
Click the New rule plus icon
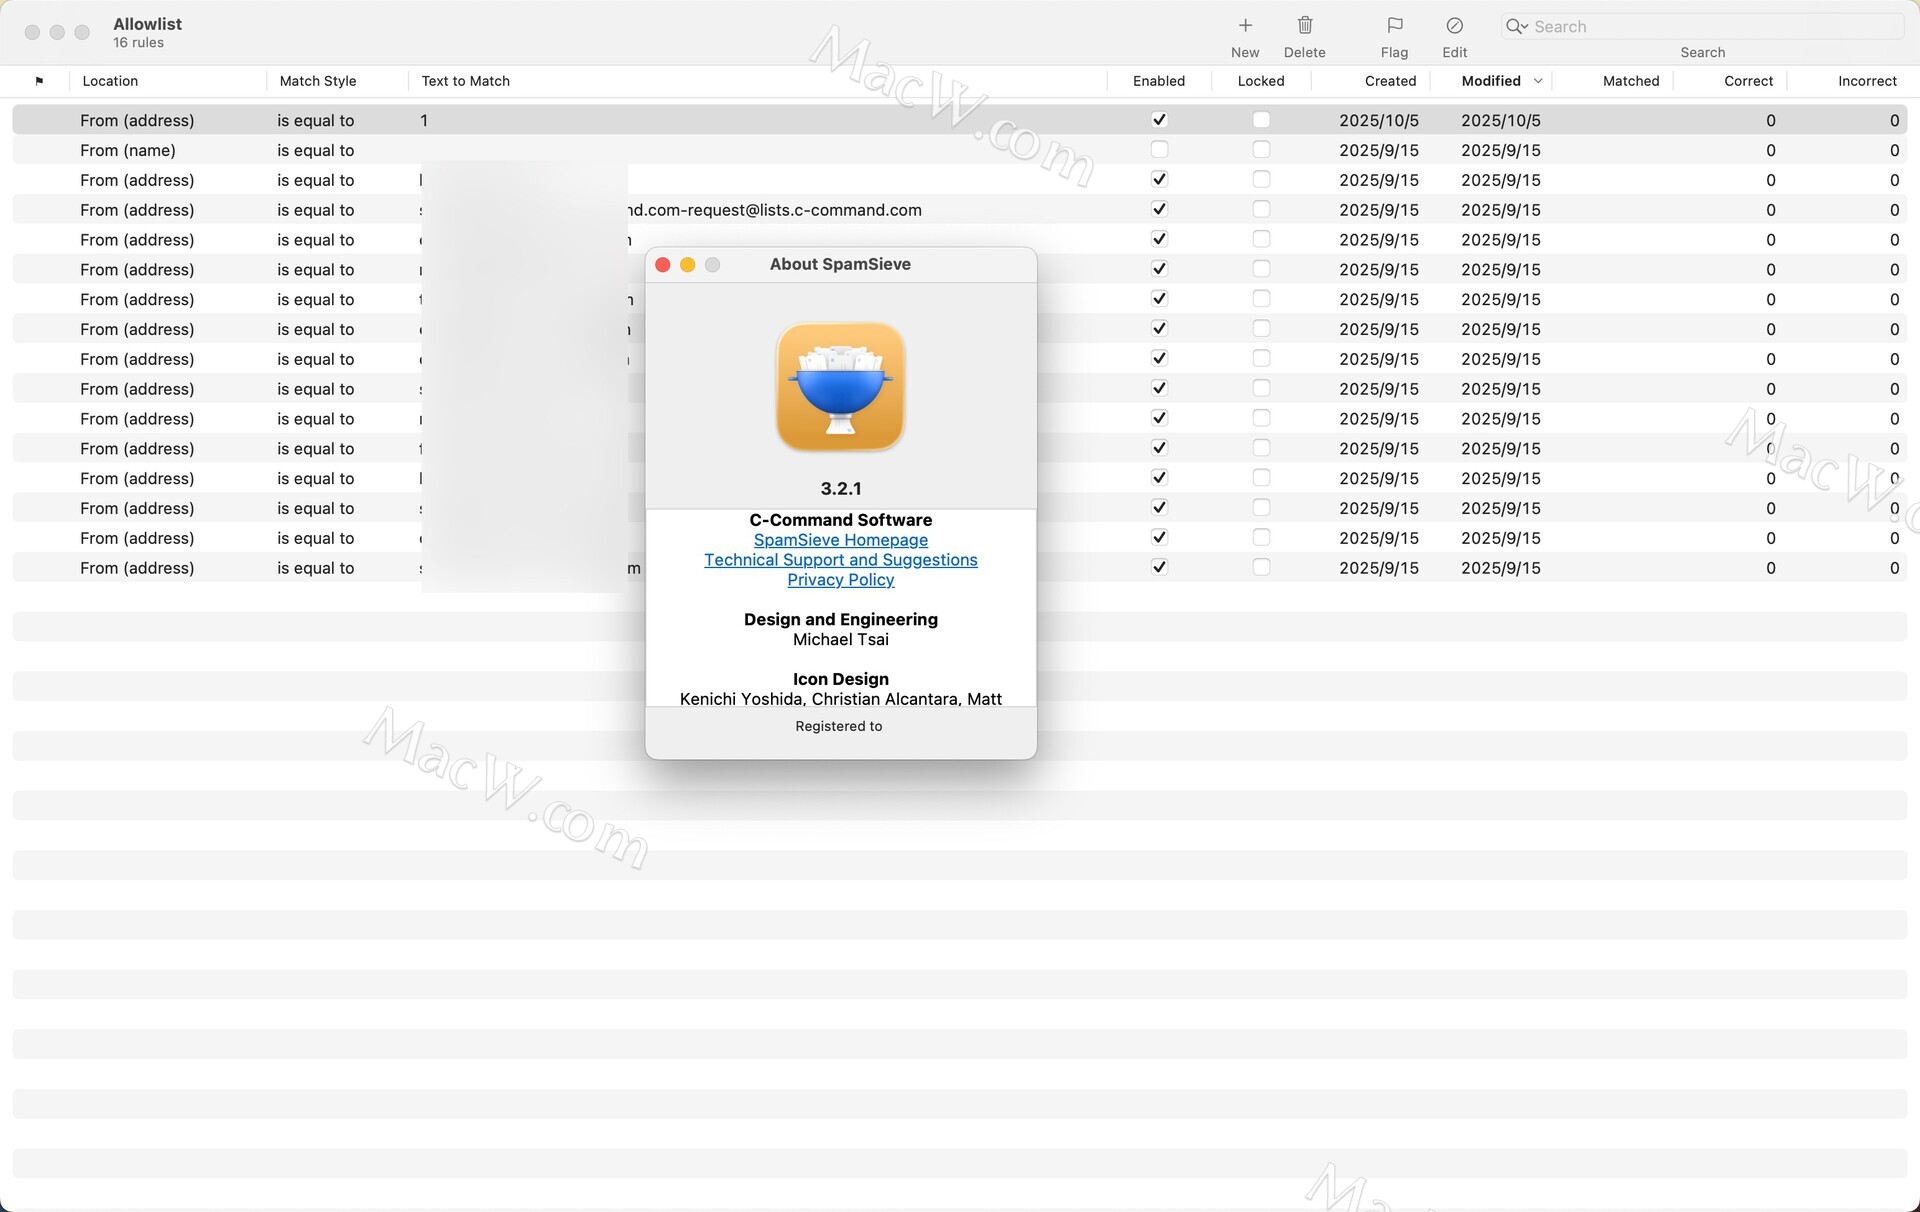[x=1245, y=26]
